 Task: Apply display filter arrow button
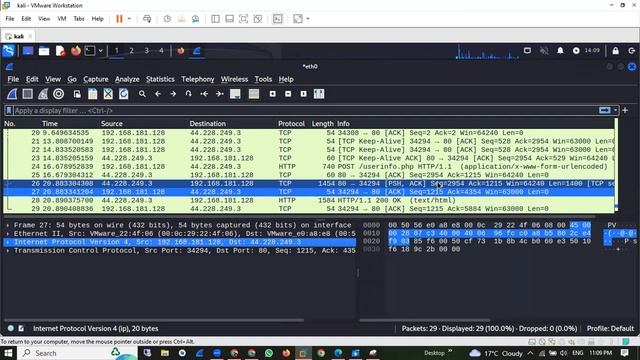tap(604, 110)
